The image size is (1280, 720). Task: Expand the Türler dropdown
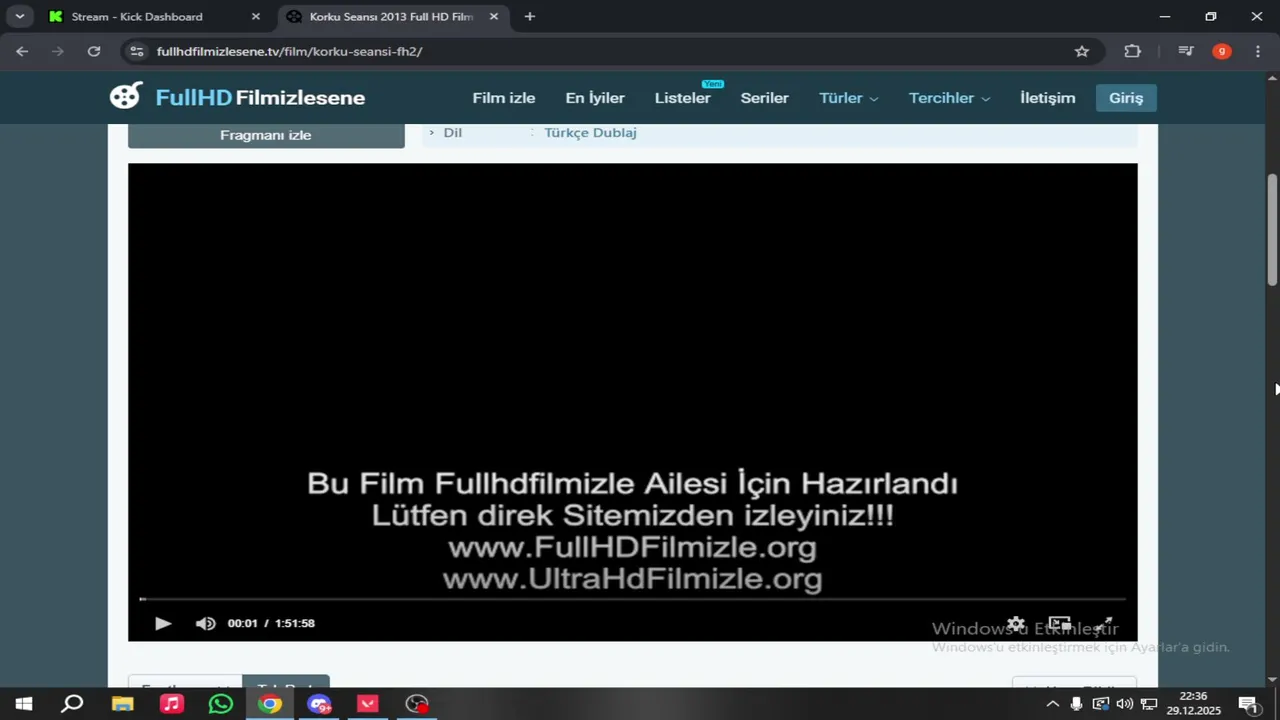[x=849, y=98]
